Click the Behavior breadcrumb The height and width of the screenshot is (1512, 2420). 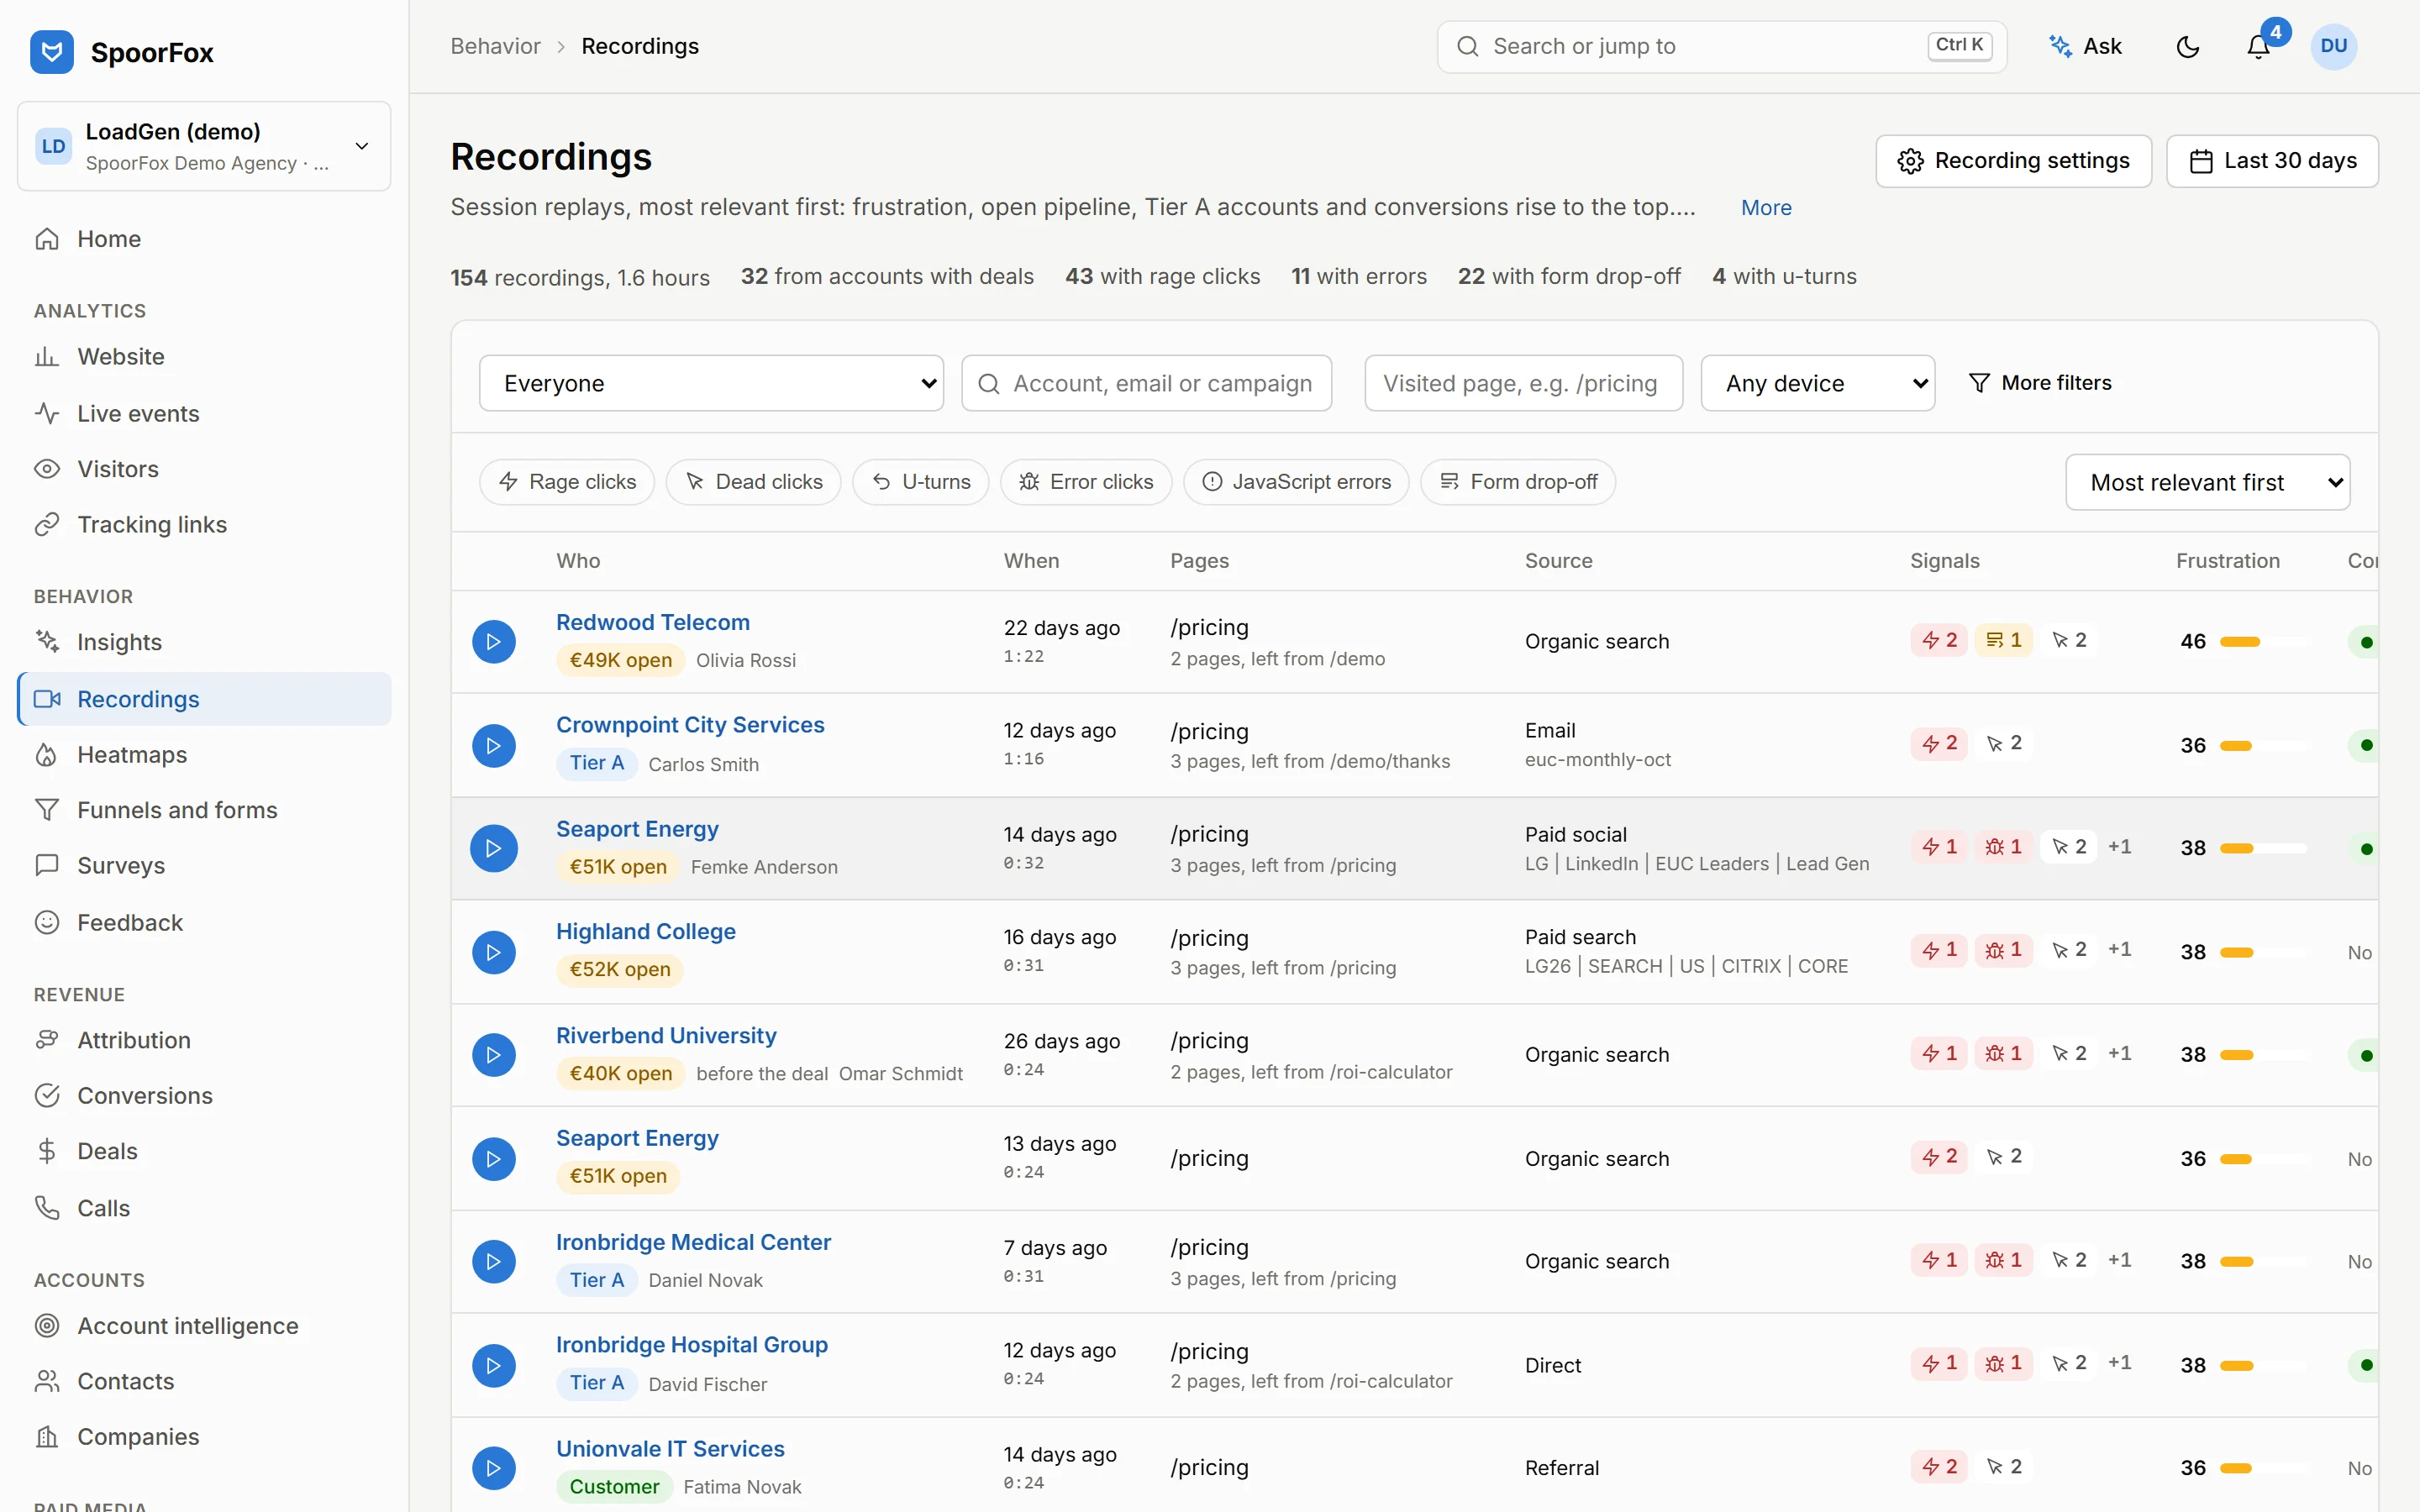[x=495, y=46]
